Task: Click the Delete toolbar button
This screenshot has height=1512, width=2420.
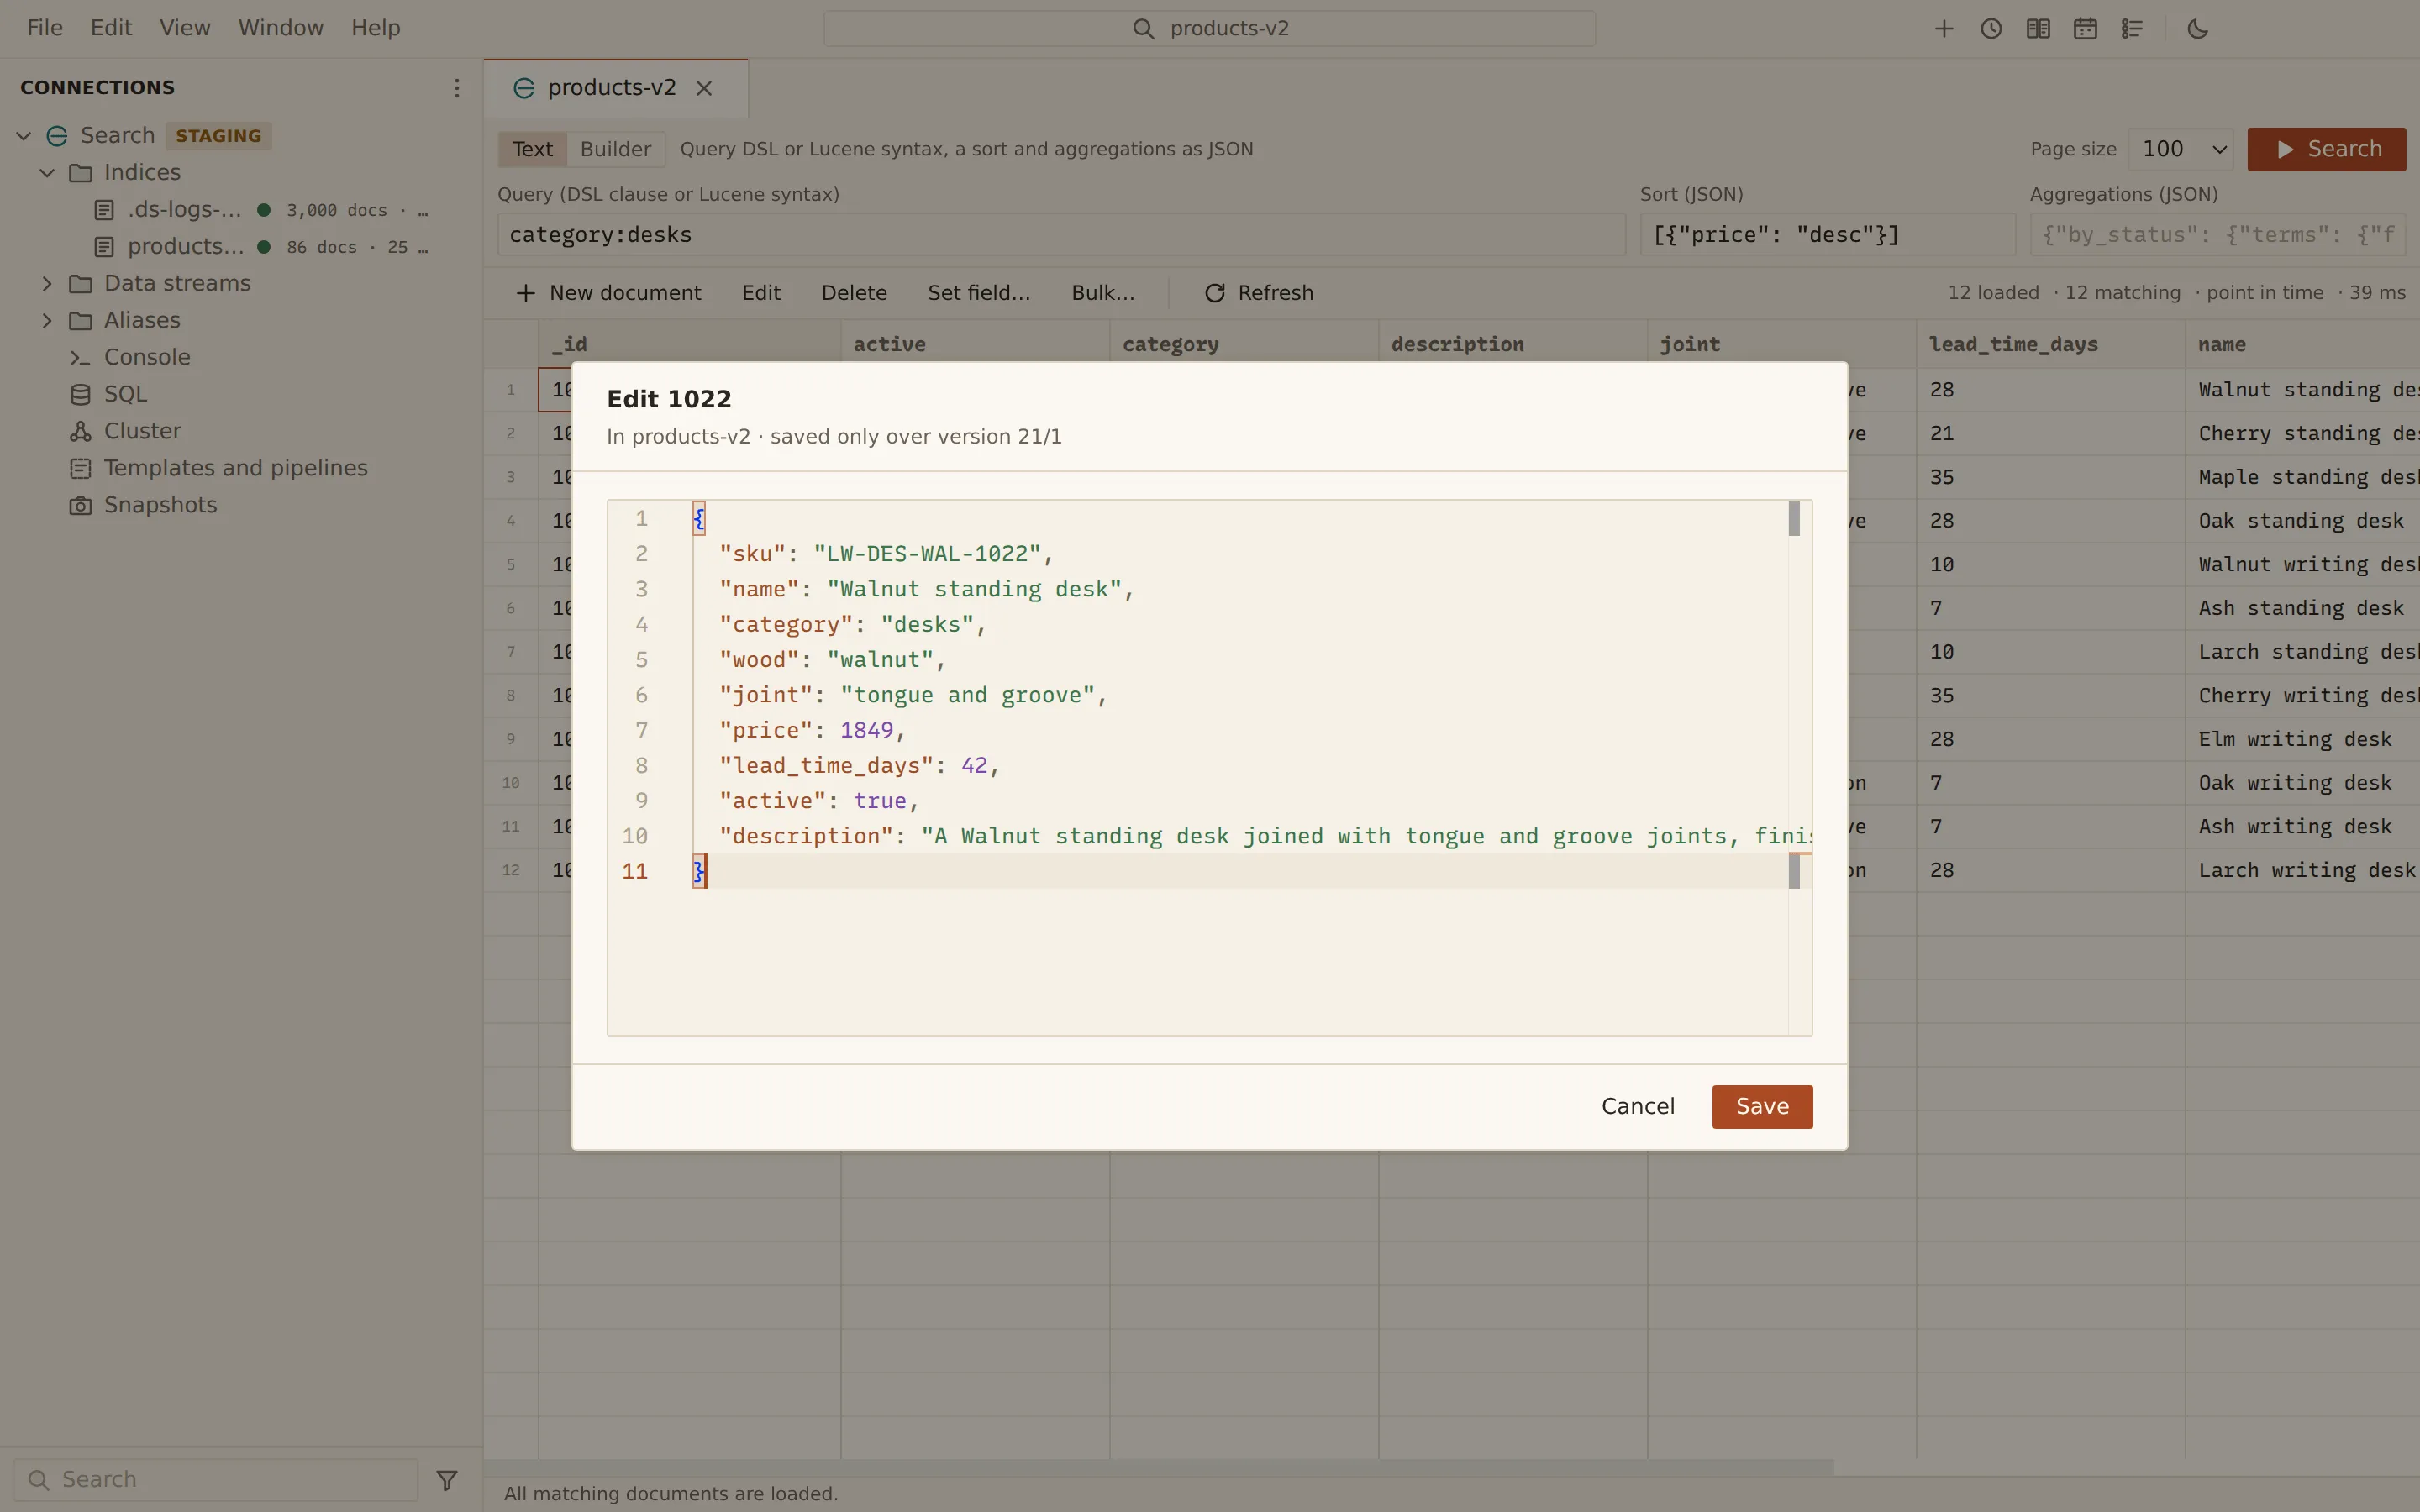Action: click(854, 293)
